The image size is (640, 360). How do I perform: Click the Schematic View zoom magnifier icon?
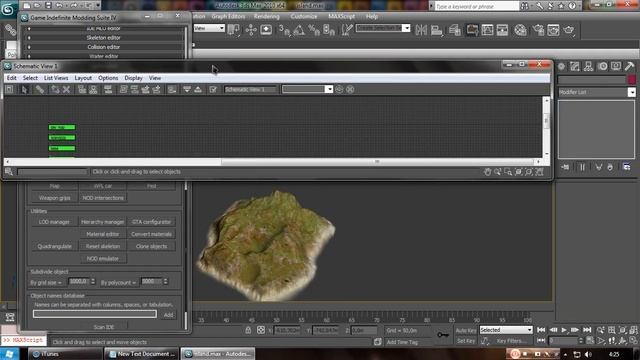(498, 172)
